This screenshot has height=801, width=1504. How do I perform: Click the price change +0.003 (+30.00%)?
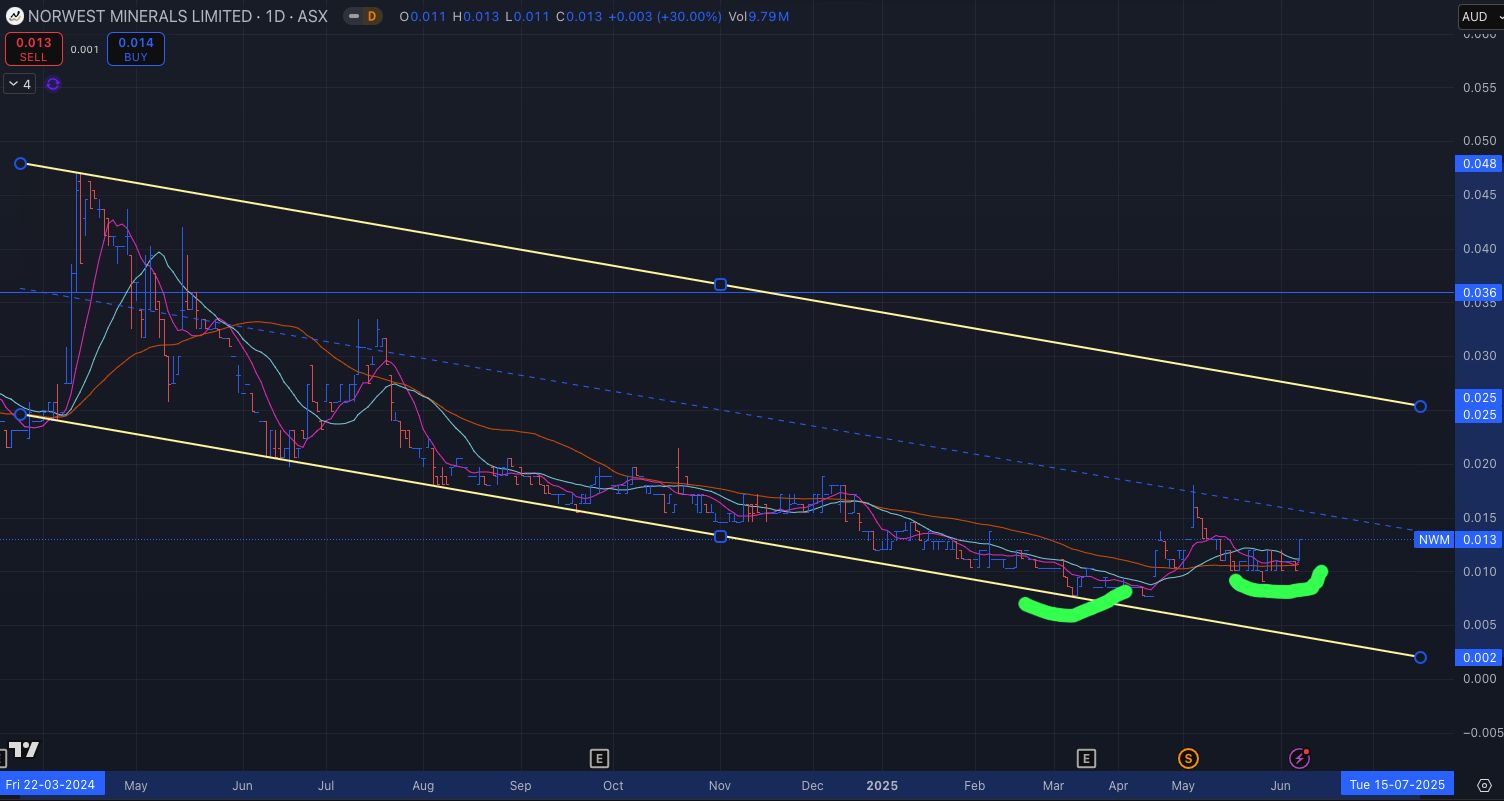tap(664, 16)
